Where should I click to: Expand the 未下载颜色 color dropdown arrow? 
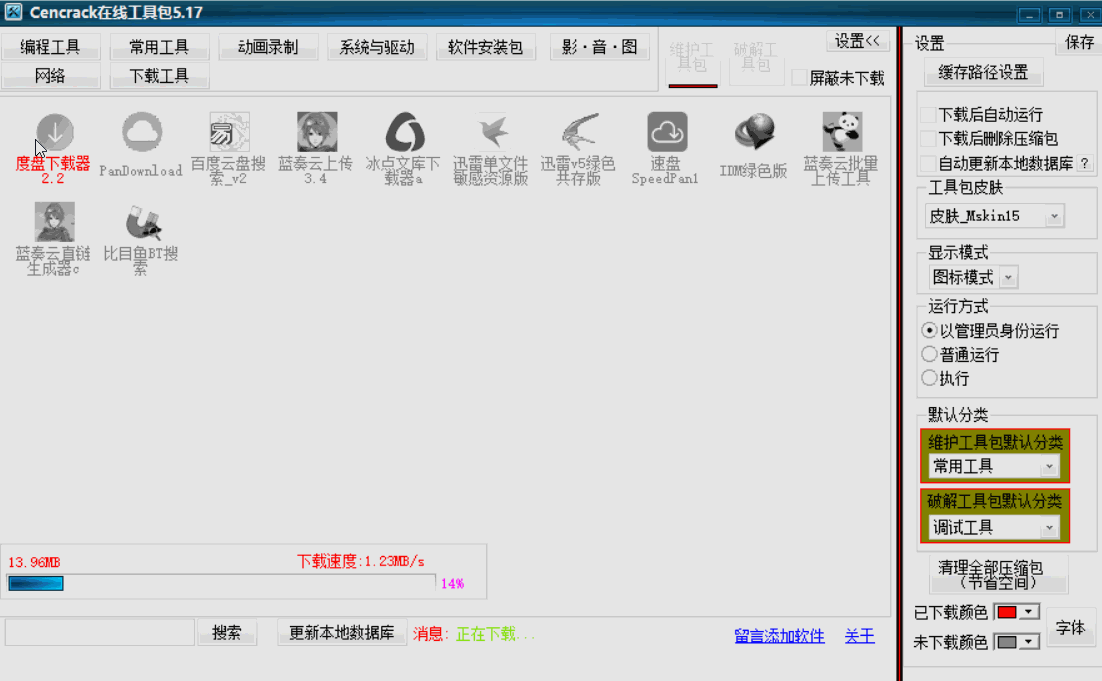1029,642
